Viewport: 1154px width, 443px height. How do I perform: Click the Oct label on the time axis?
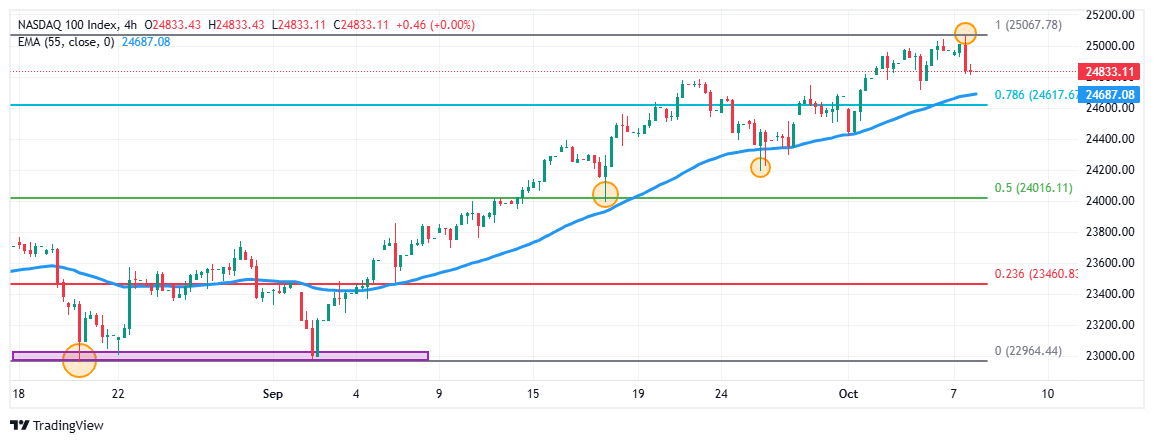point(848,394)
